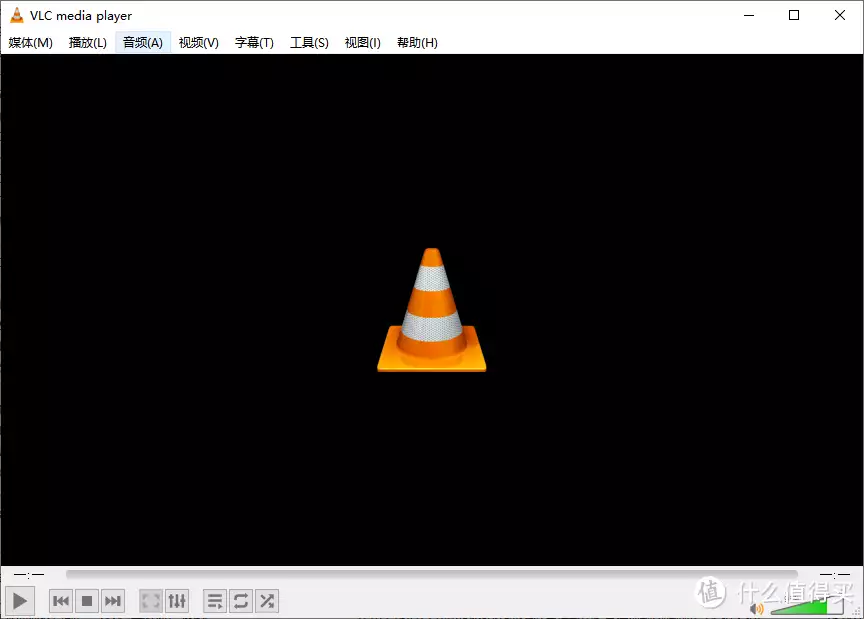Open the 视频(V) menu
The height and width of the screenshot is (619, 864).
click(199, 42)
